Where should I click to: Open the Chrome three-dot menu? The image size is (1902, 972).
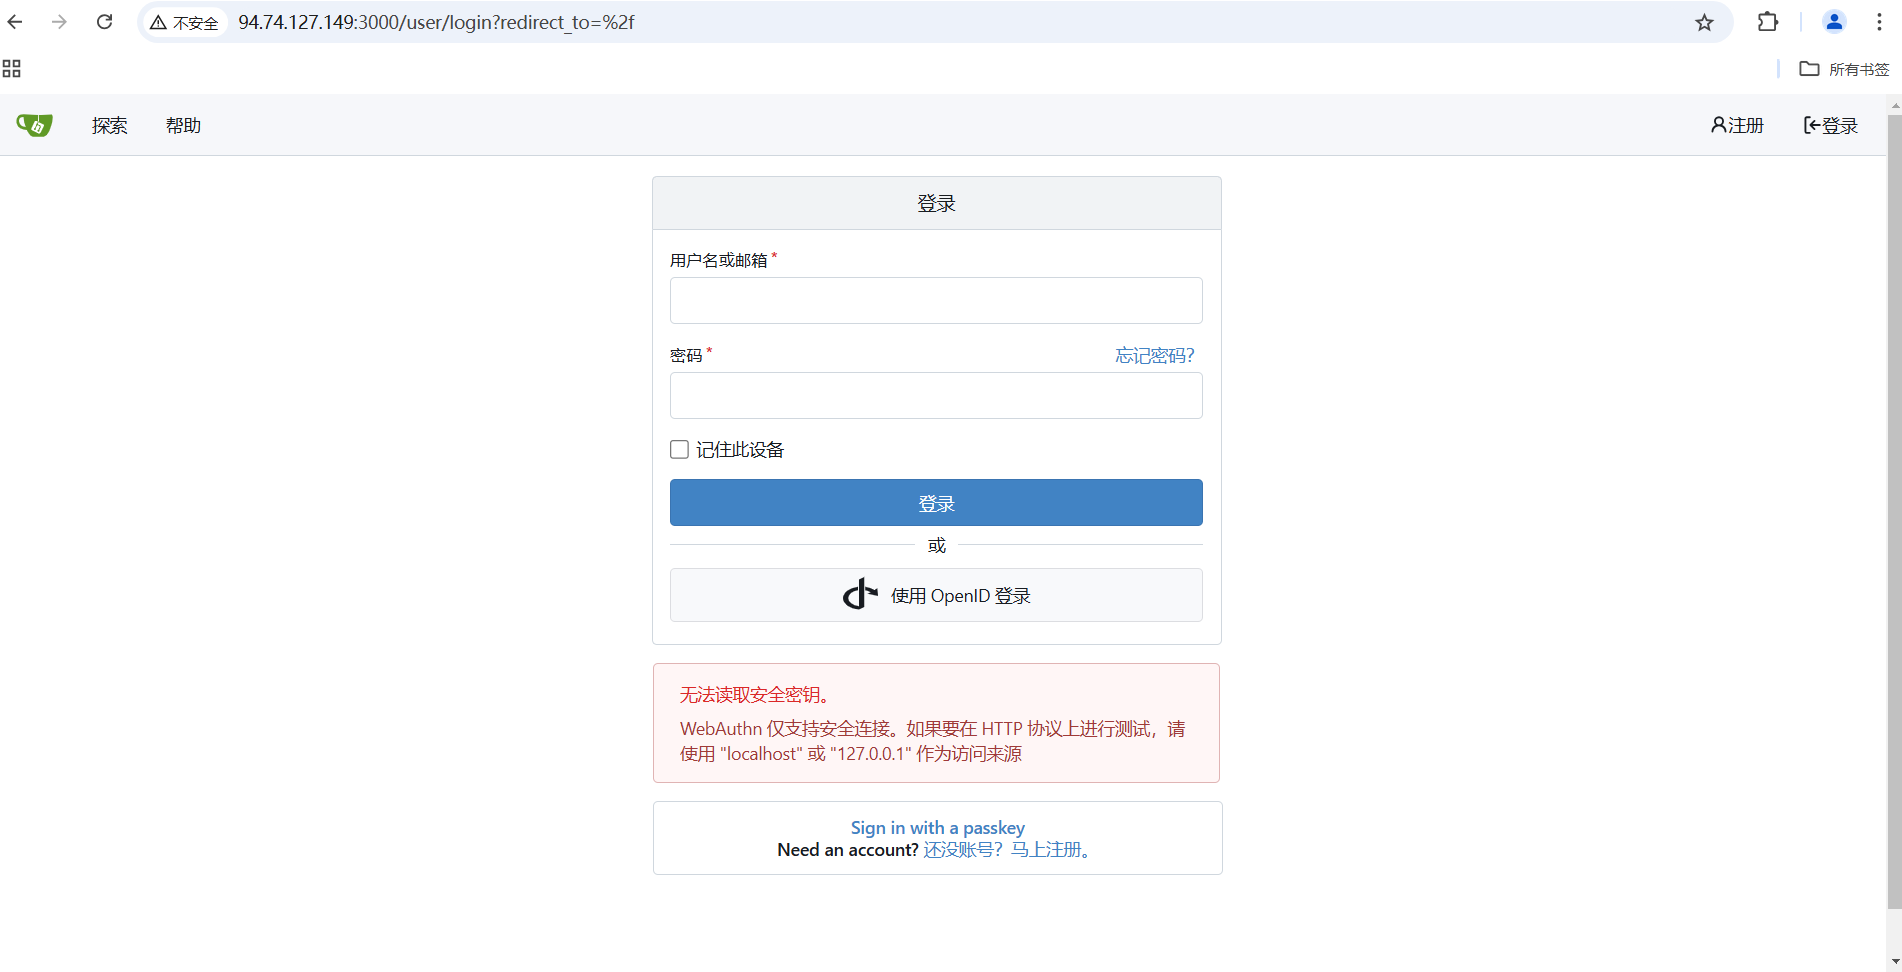[x=1880, y=22]
